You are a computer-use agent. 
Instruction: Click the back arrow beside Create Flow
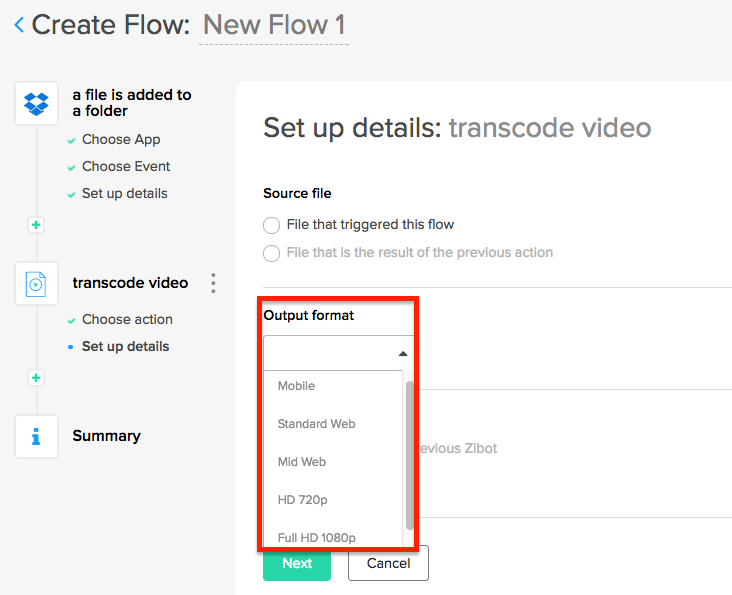coord(18,25)
